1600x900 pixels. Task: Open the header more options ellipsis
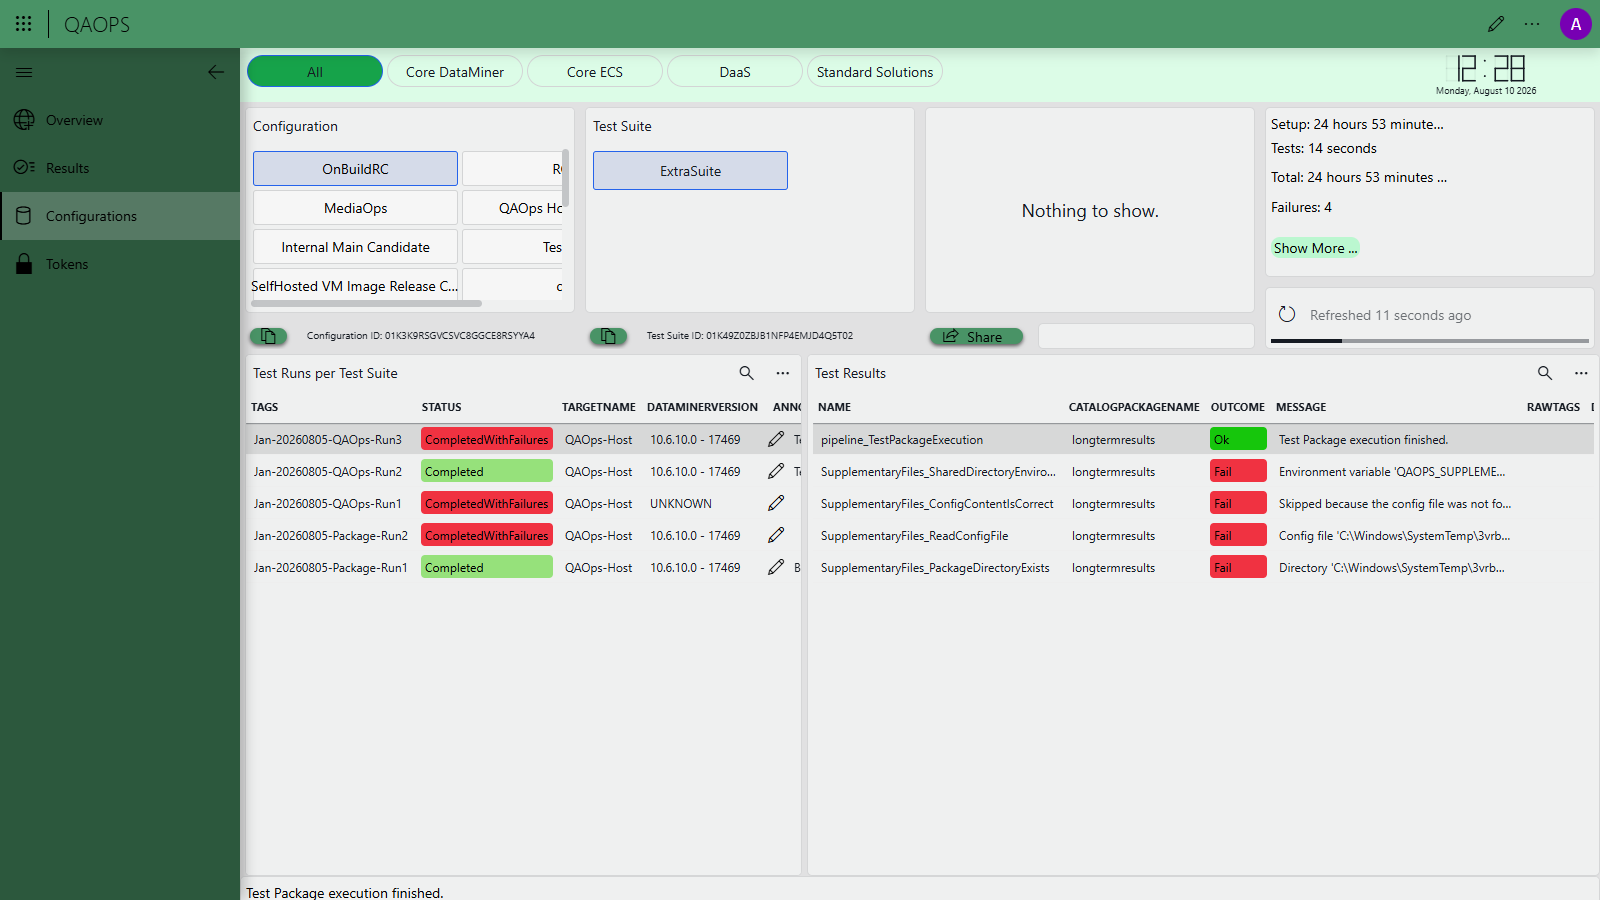(x=1532, y=24)
